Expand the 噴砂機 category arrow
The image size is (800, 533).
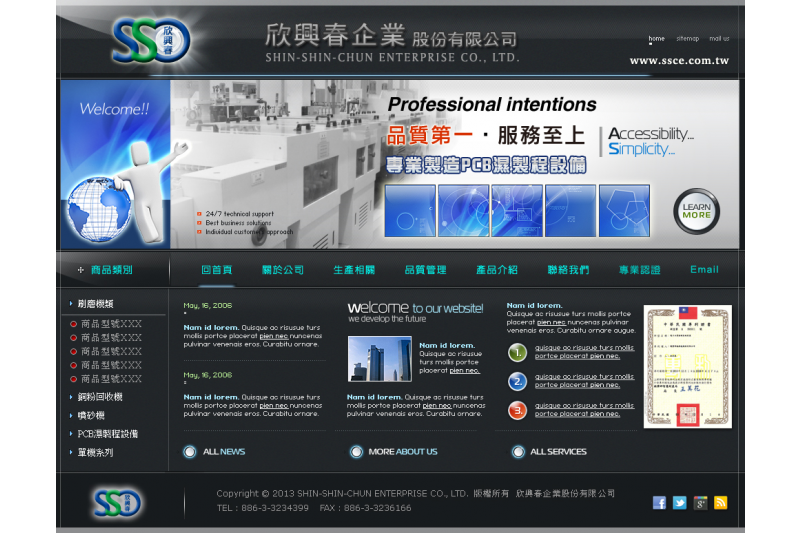71,416
